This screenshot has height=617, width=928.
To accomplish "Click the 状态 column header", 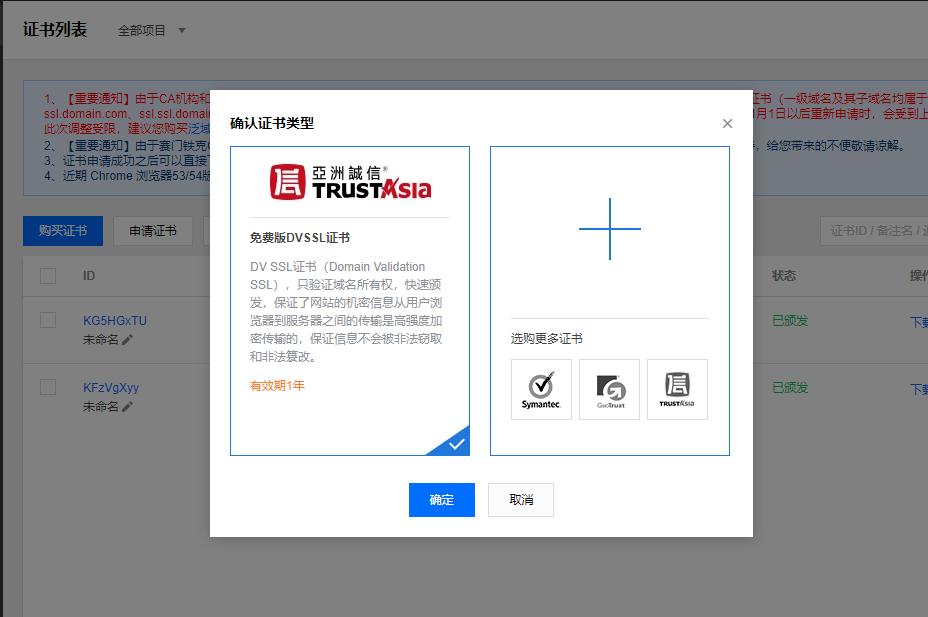I will pyautogui.click(x=784, y=276).
